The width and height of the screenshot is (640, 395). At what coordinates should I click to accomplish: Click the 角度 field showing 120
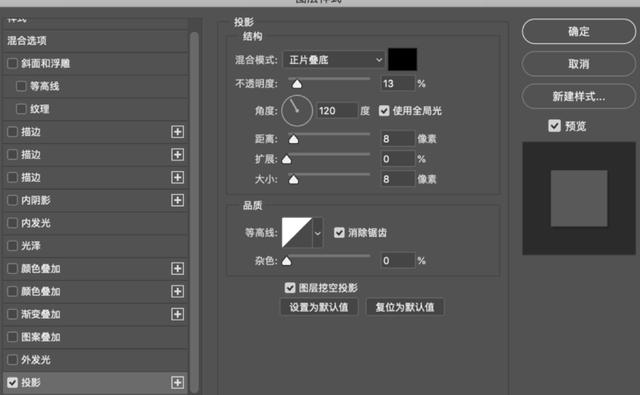pos(337,111)
